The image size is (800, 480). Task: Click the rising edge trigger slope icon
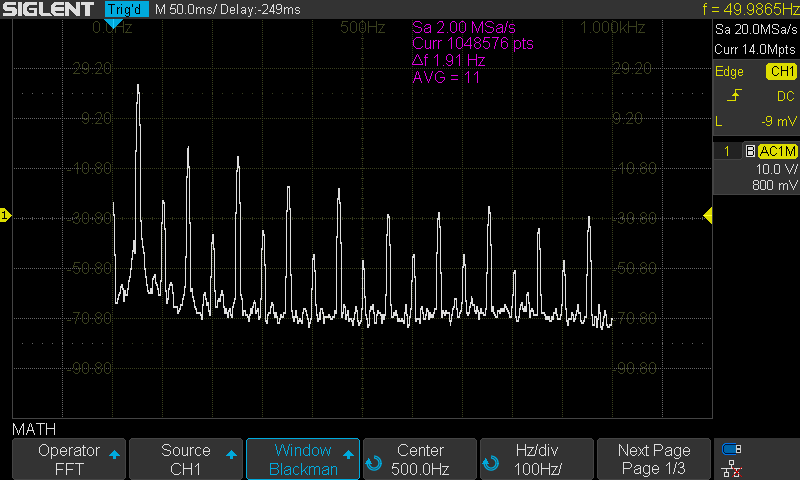734,95
